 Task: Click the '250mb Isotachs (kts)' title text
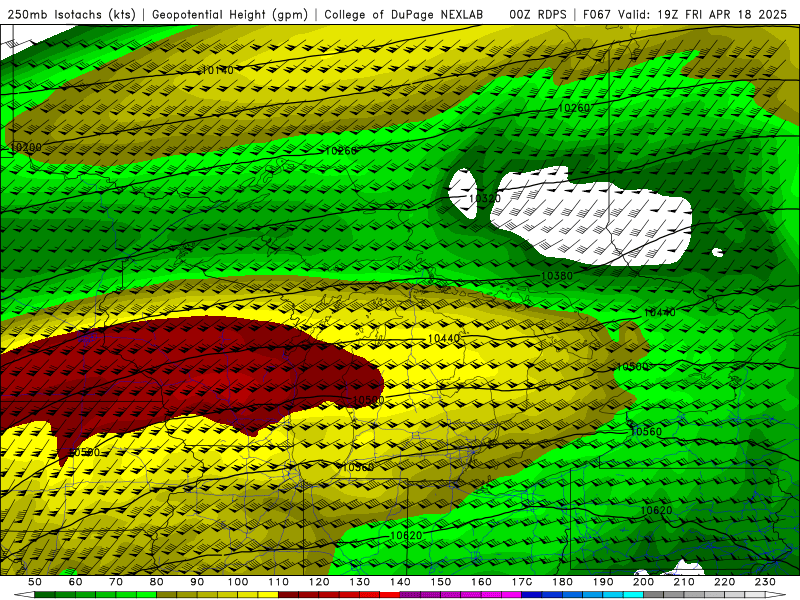pos(72,14)
